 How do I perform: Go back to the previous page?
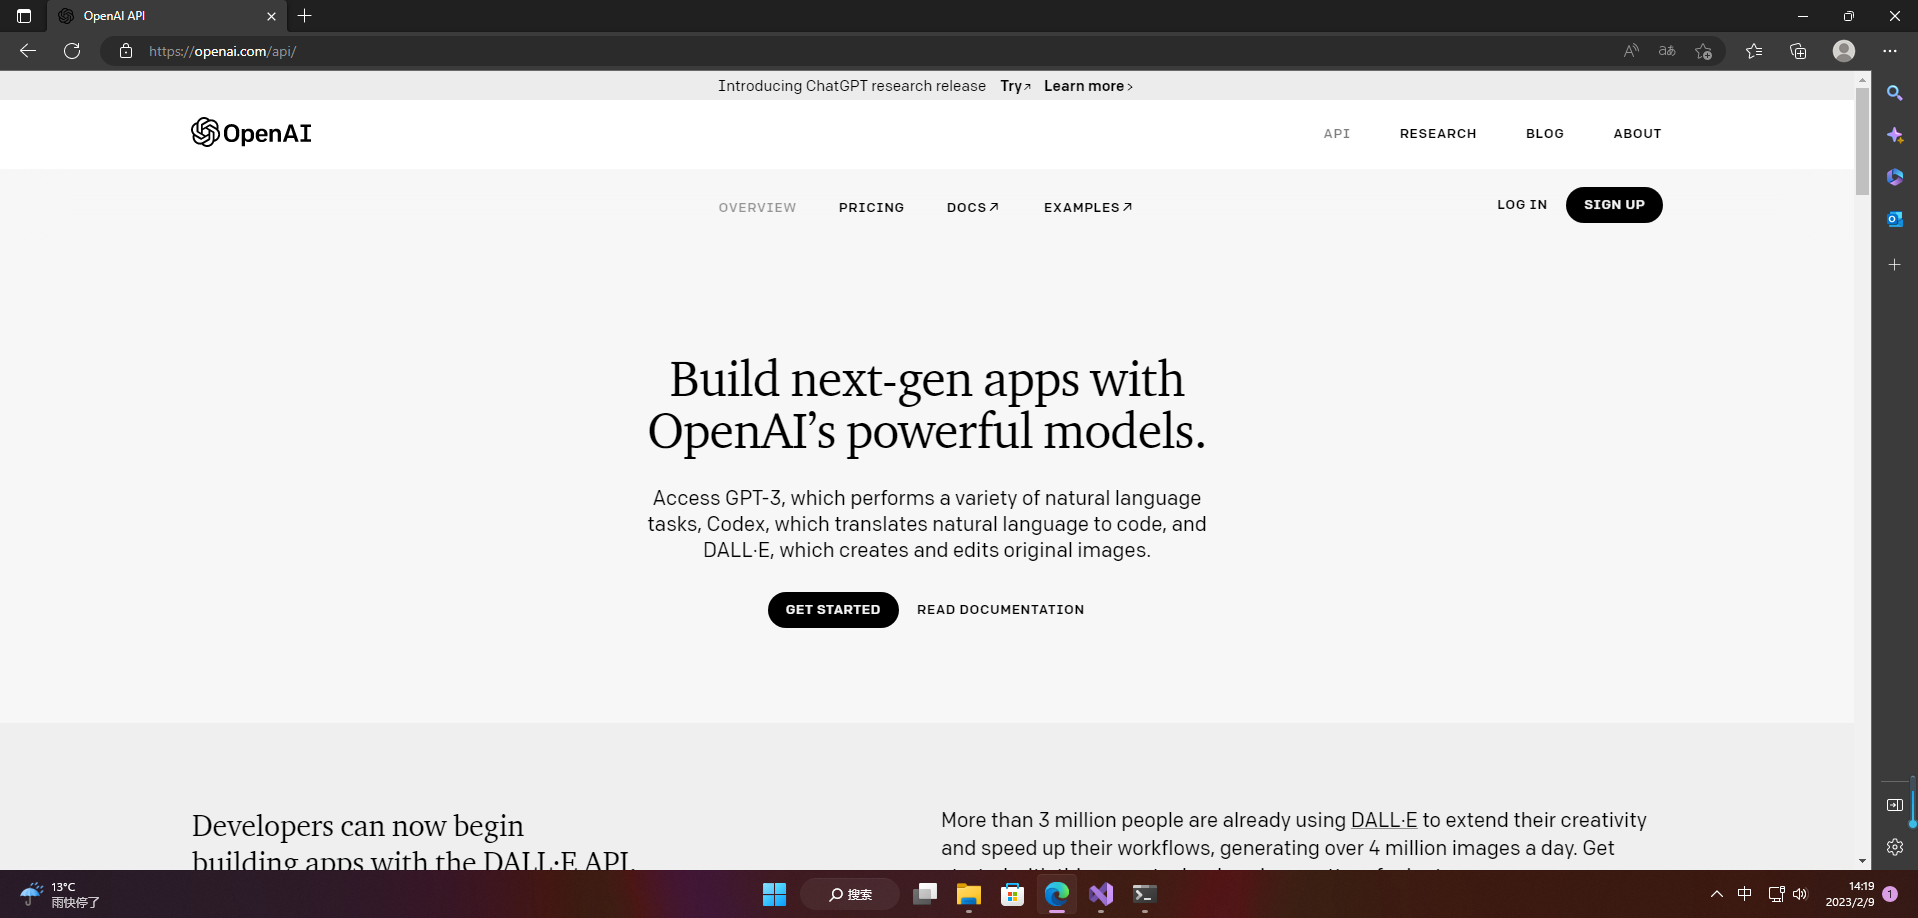[28, 51]
